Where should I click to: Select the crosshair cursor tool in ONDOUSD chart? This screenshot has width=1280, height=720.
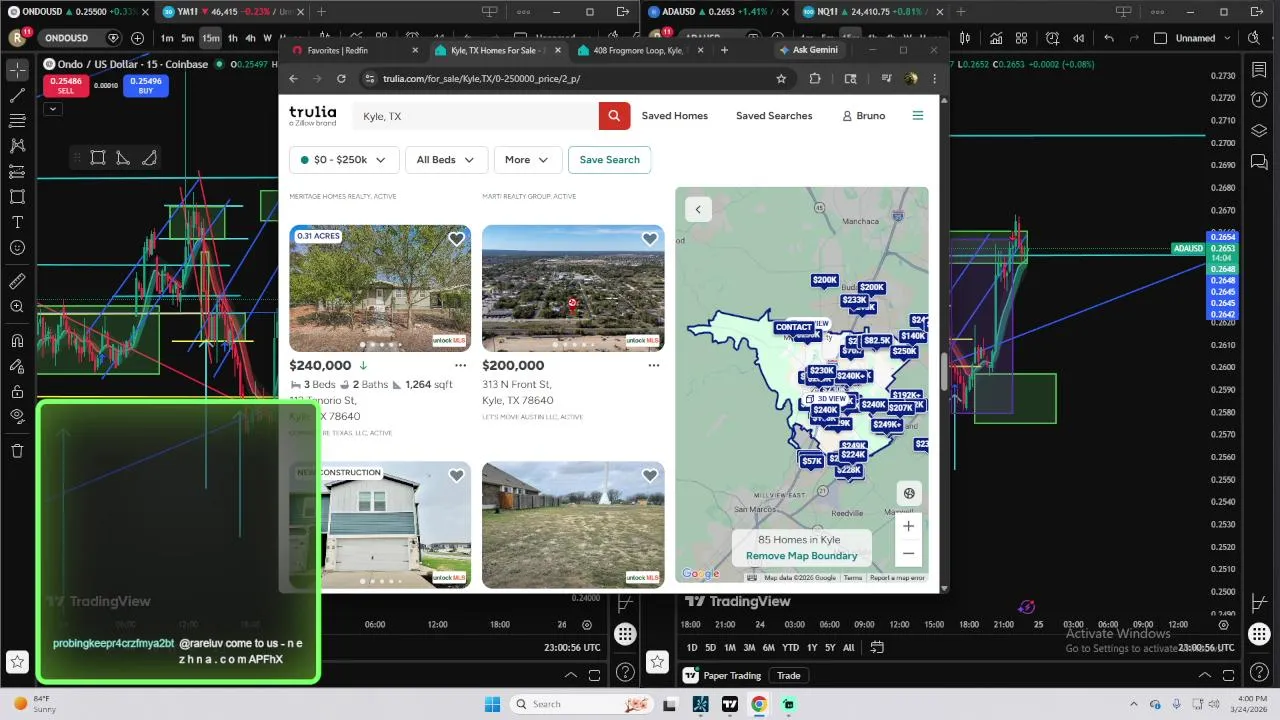(x=17, y=70)
